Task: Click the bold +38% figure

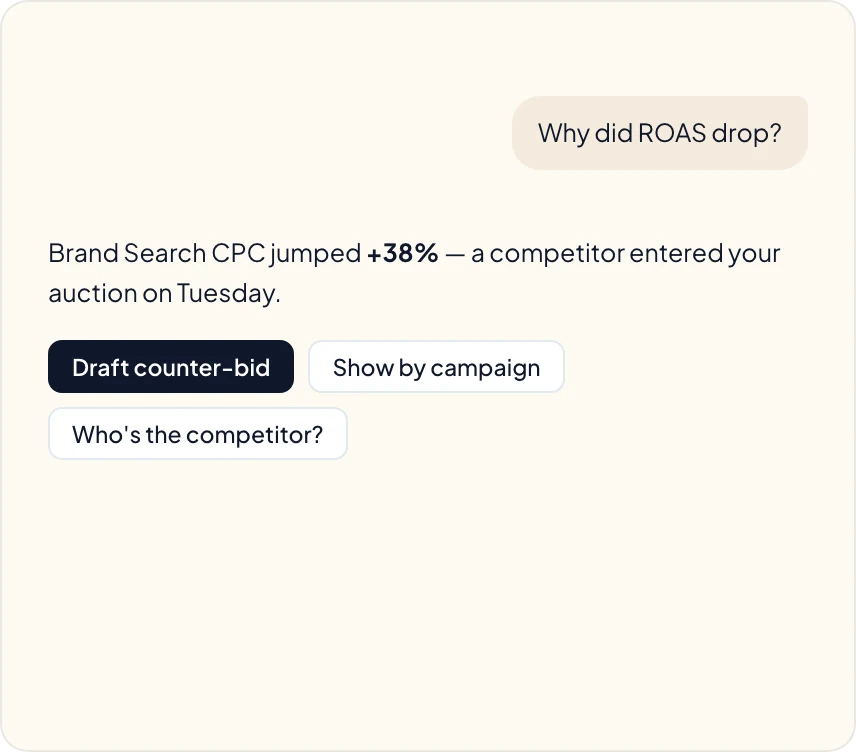Action: click(402, 253)
